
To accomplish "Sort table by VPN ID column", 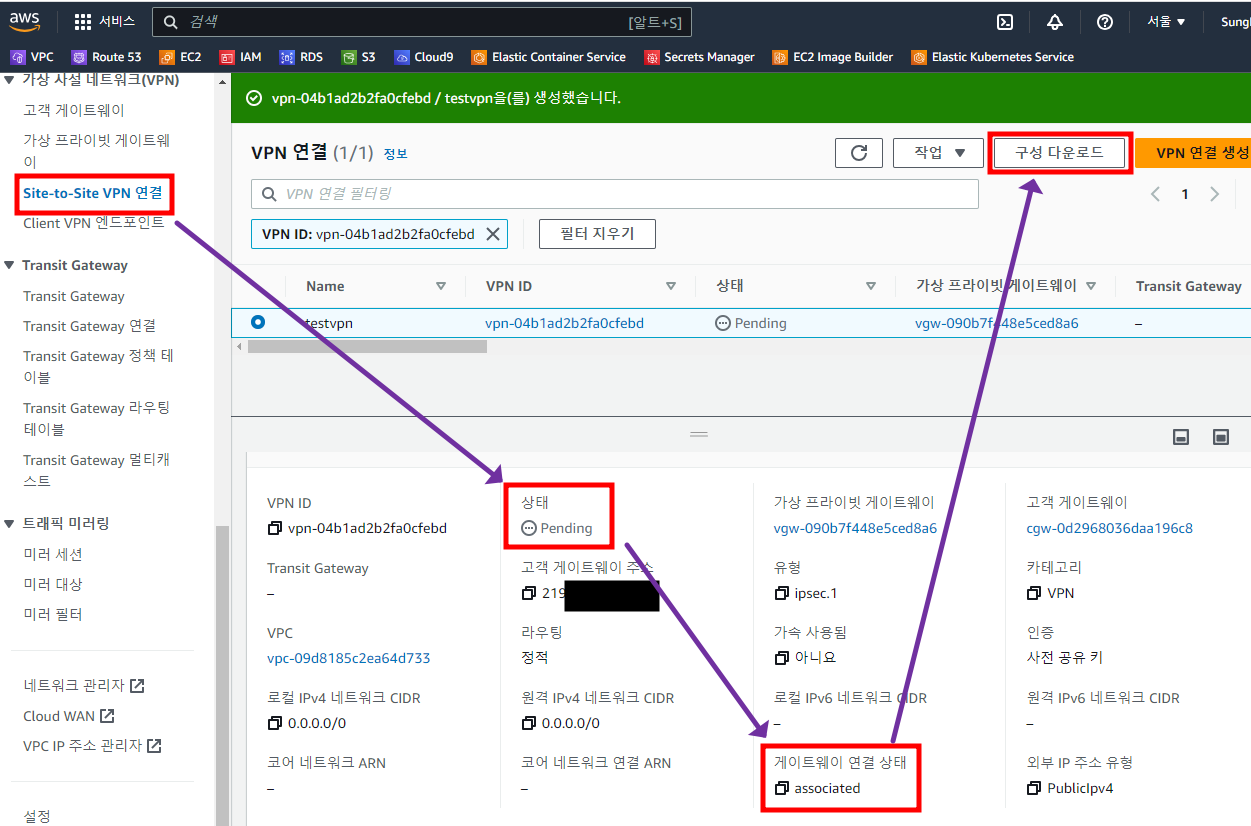I will coord(671,286).
